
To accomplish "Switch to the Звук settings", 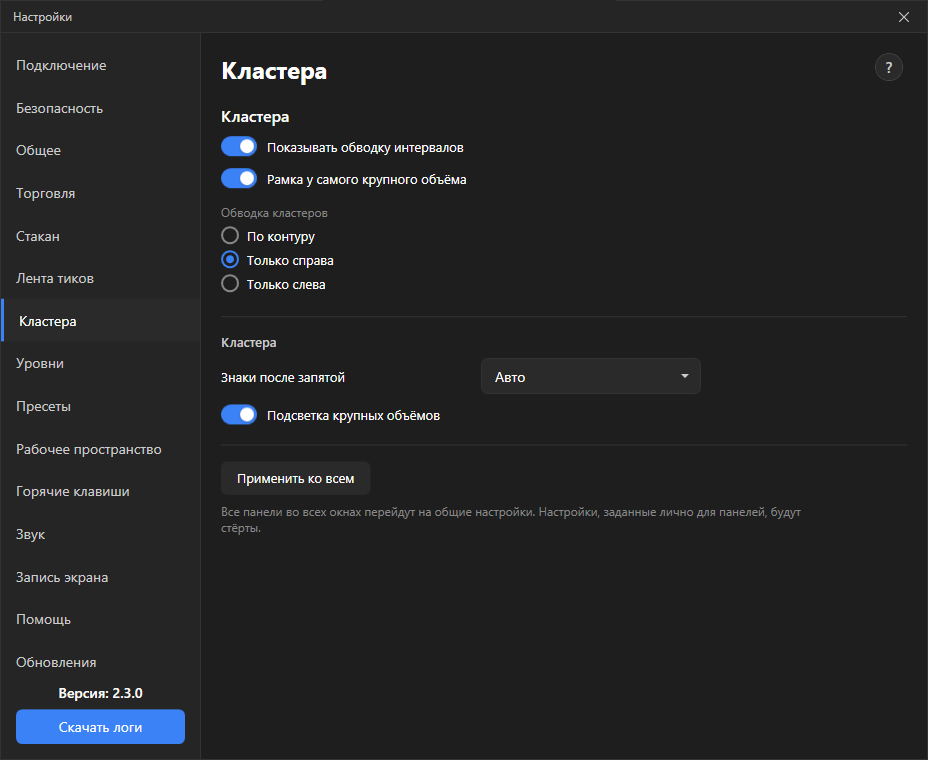I will click(x=101, y=534).
